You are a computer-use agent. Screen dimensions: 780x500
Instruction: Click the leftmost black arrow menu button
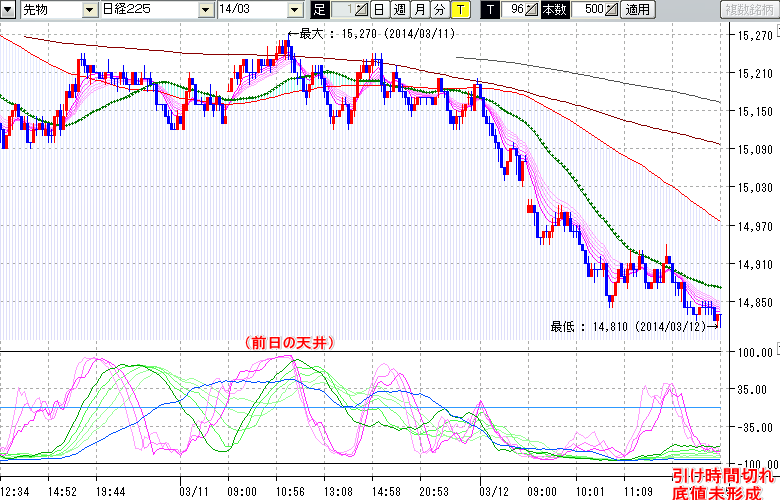pos(9,9)
